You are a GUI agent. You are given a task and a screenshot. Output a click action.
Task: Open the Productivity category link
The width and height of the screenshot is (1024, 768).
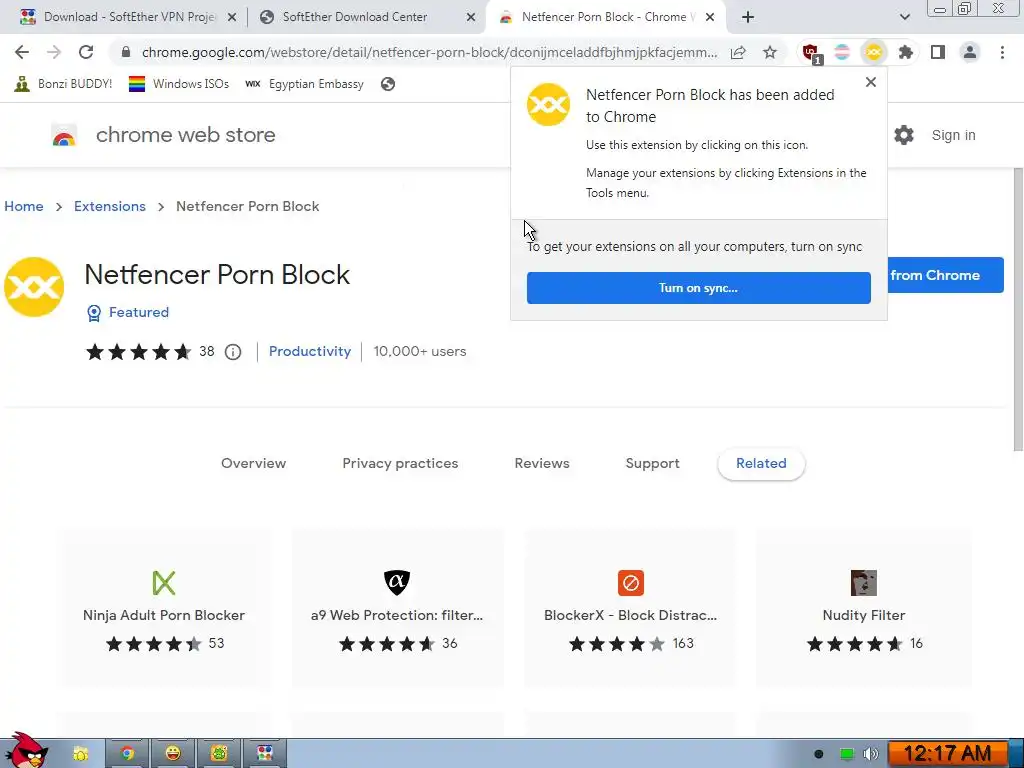pyautogui.click(x=310, y=351)
